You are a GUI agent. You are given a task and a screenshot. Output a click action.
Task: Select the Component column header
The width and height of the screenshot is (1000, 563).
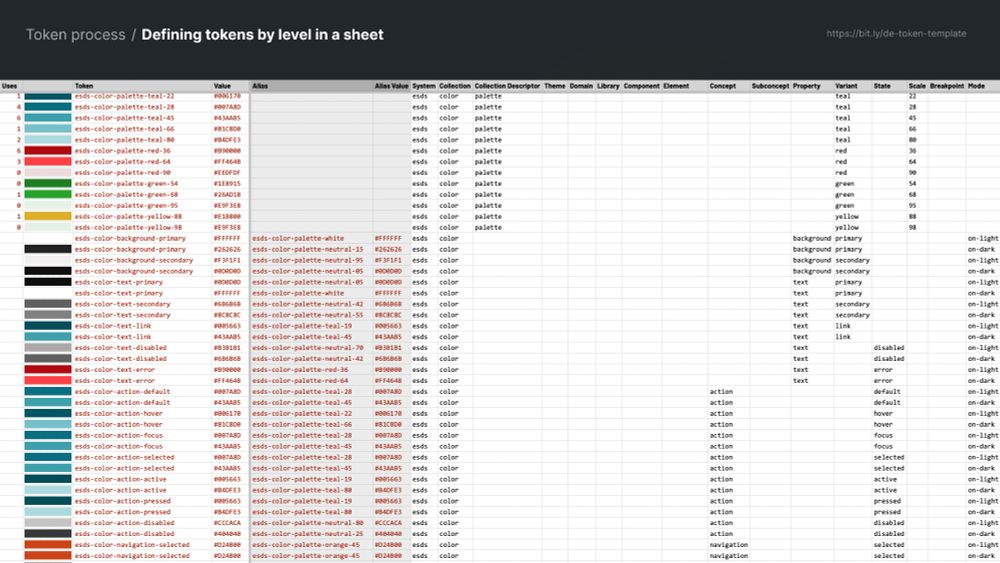point(642,85)
